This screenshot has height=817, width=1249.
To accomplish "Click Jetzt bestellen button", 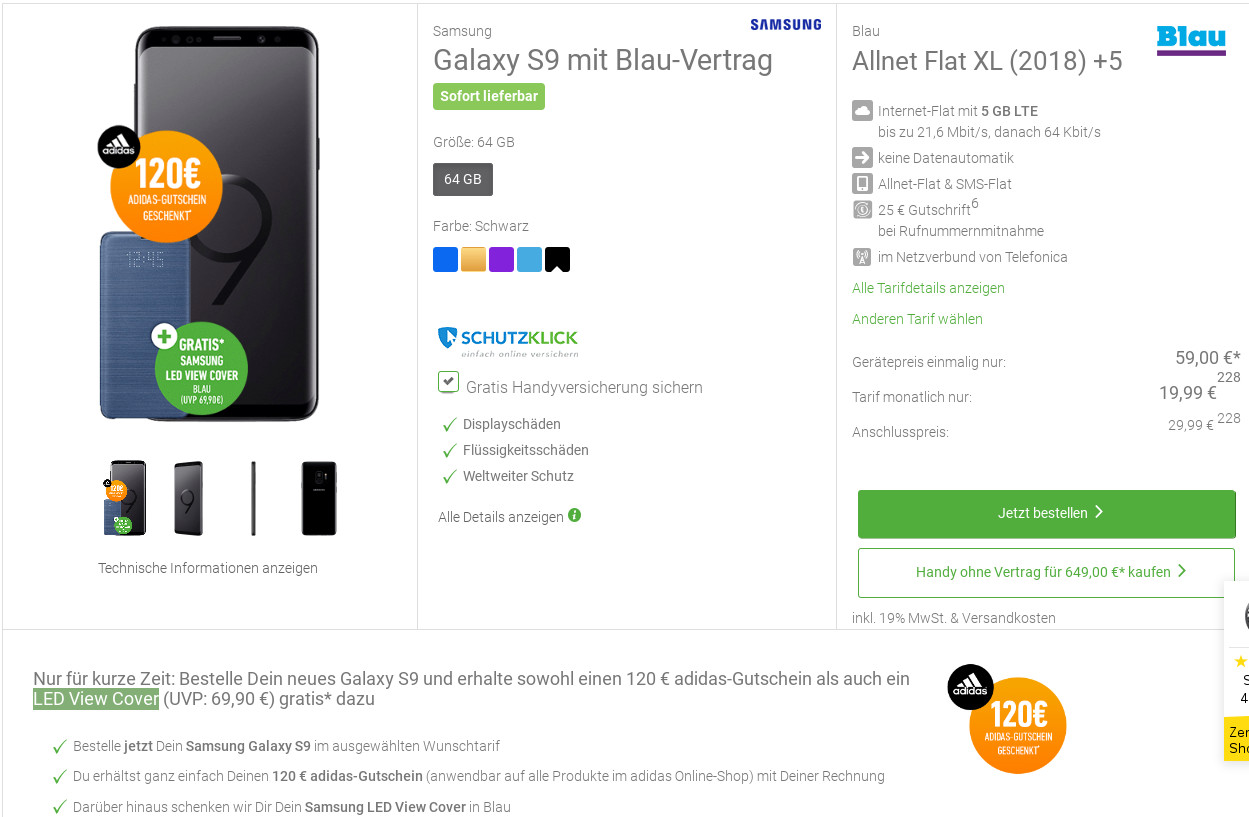I will [1046, 513].
